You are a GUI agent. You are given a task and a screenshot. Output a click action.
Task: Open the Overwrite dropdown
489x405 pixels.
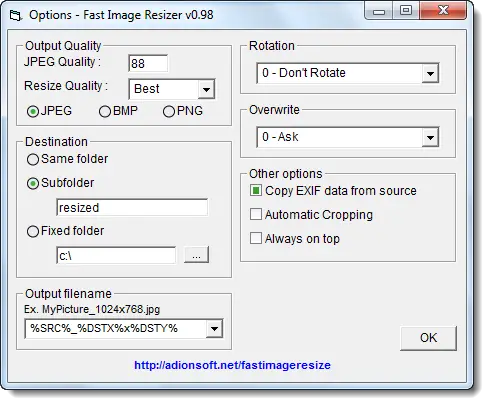click(x=430, y=137)
